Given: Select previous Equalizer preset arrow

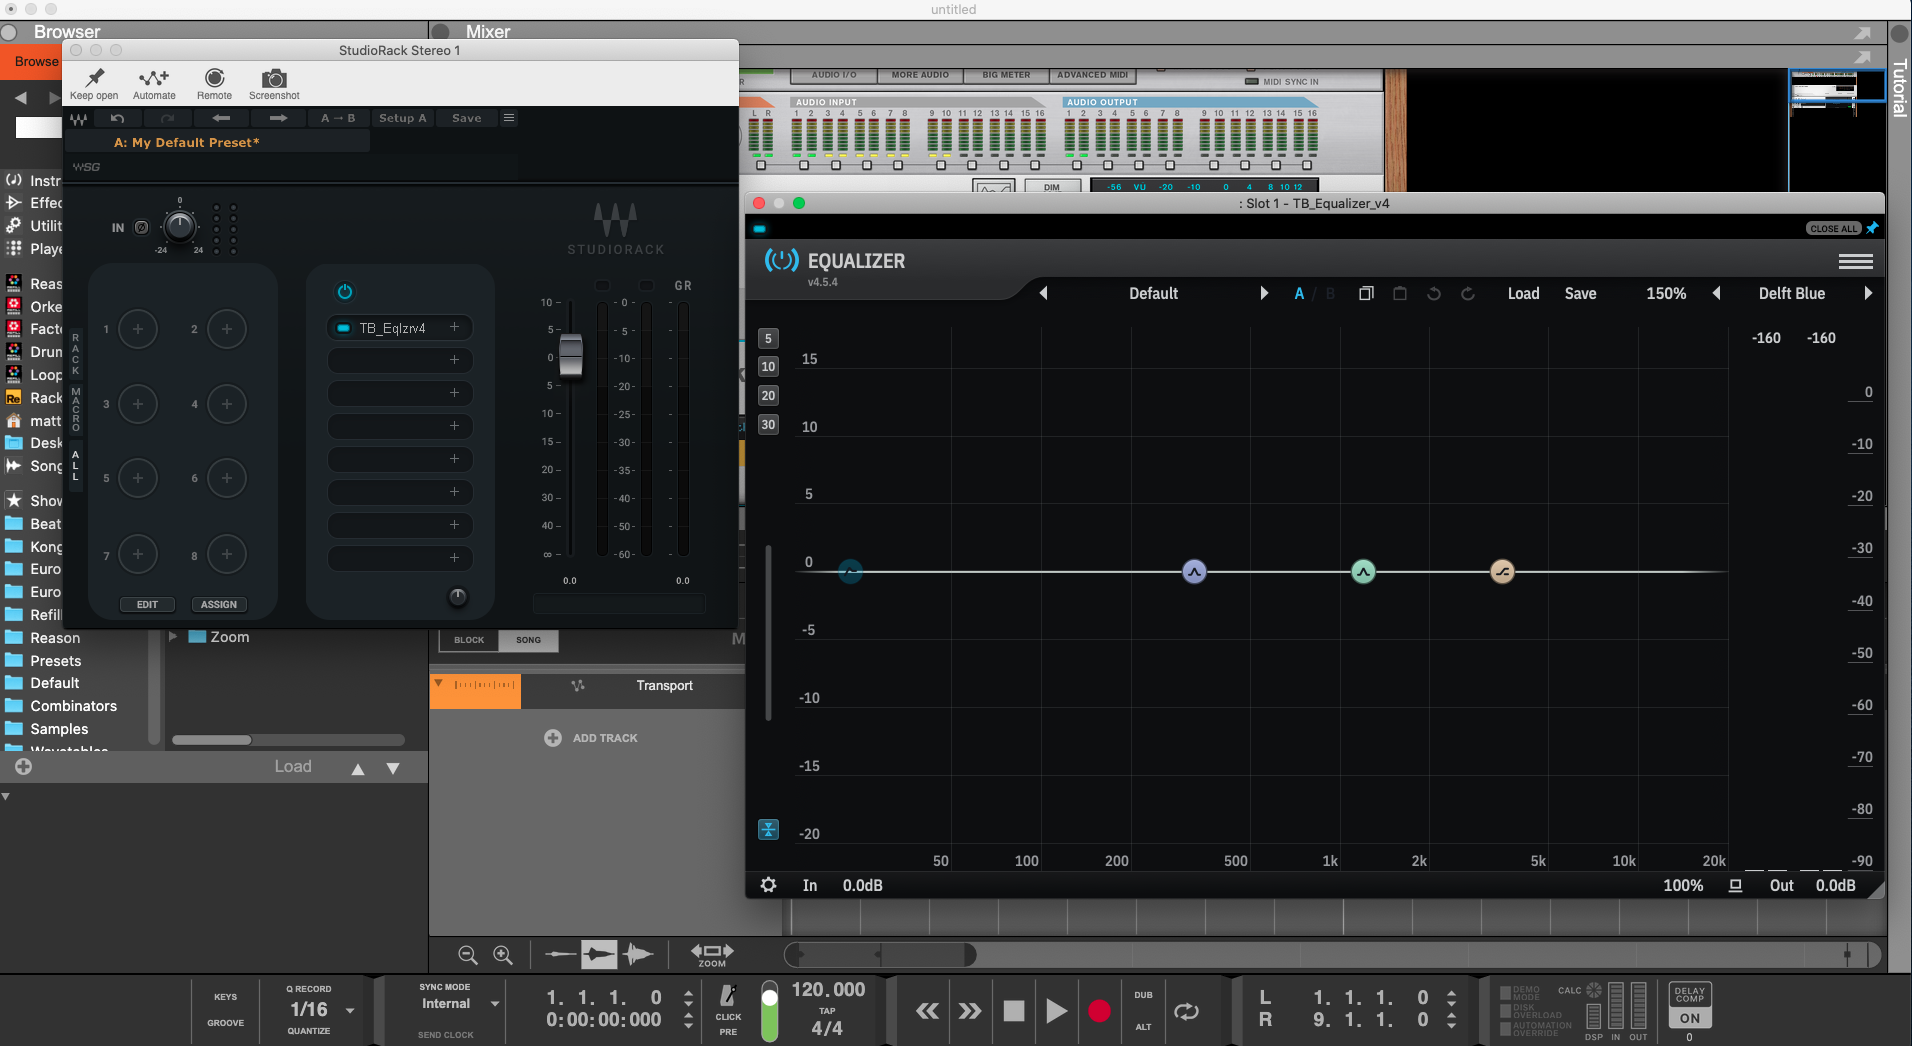Looking at the screenshot, I should [x=1043, y=293].
